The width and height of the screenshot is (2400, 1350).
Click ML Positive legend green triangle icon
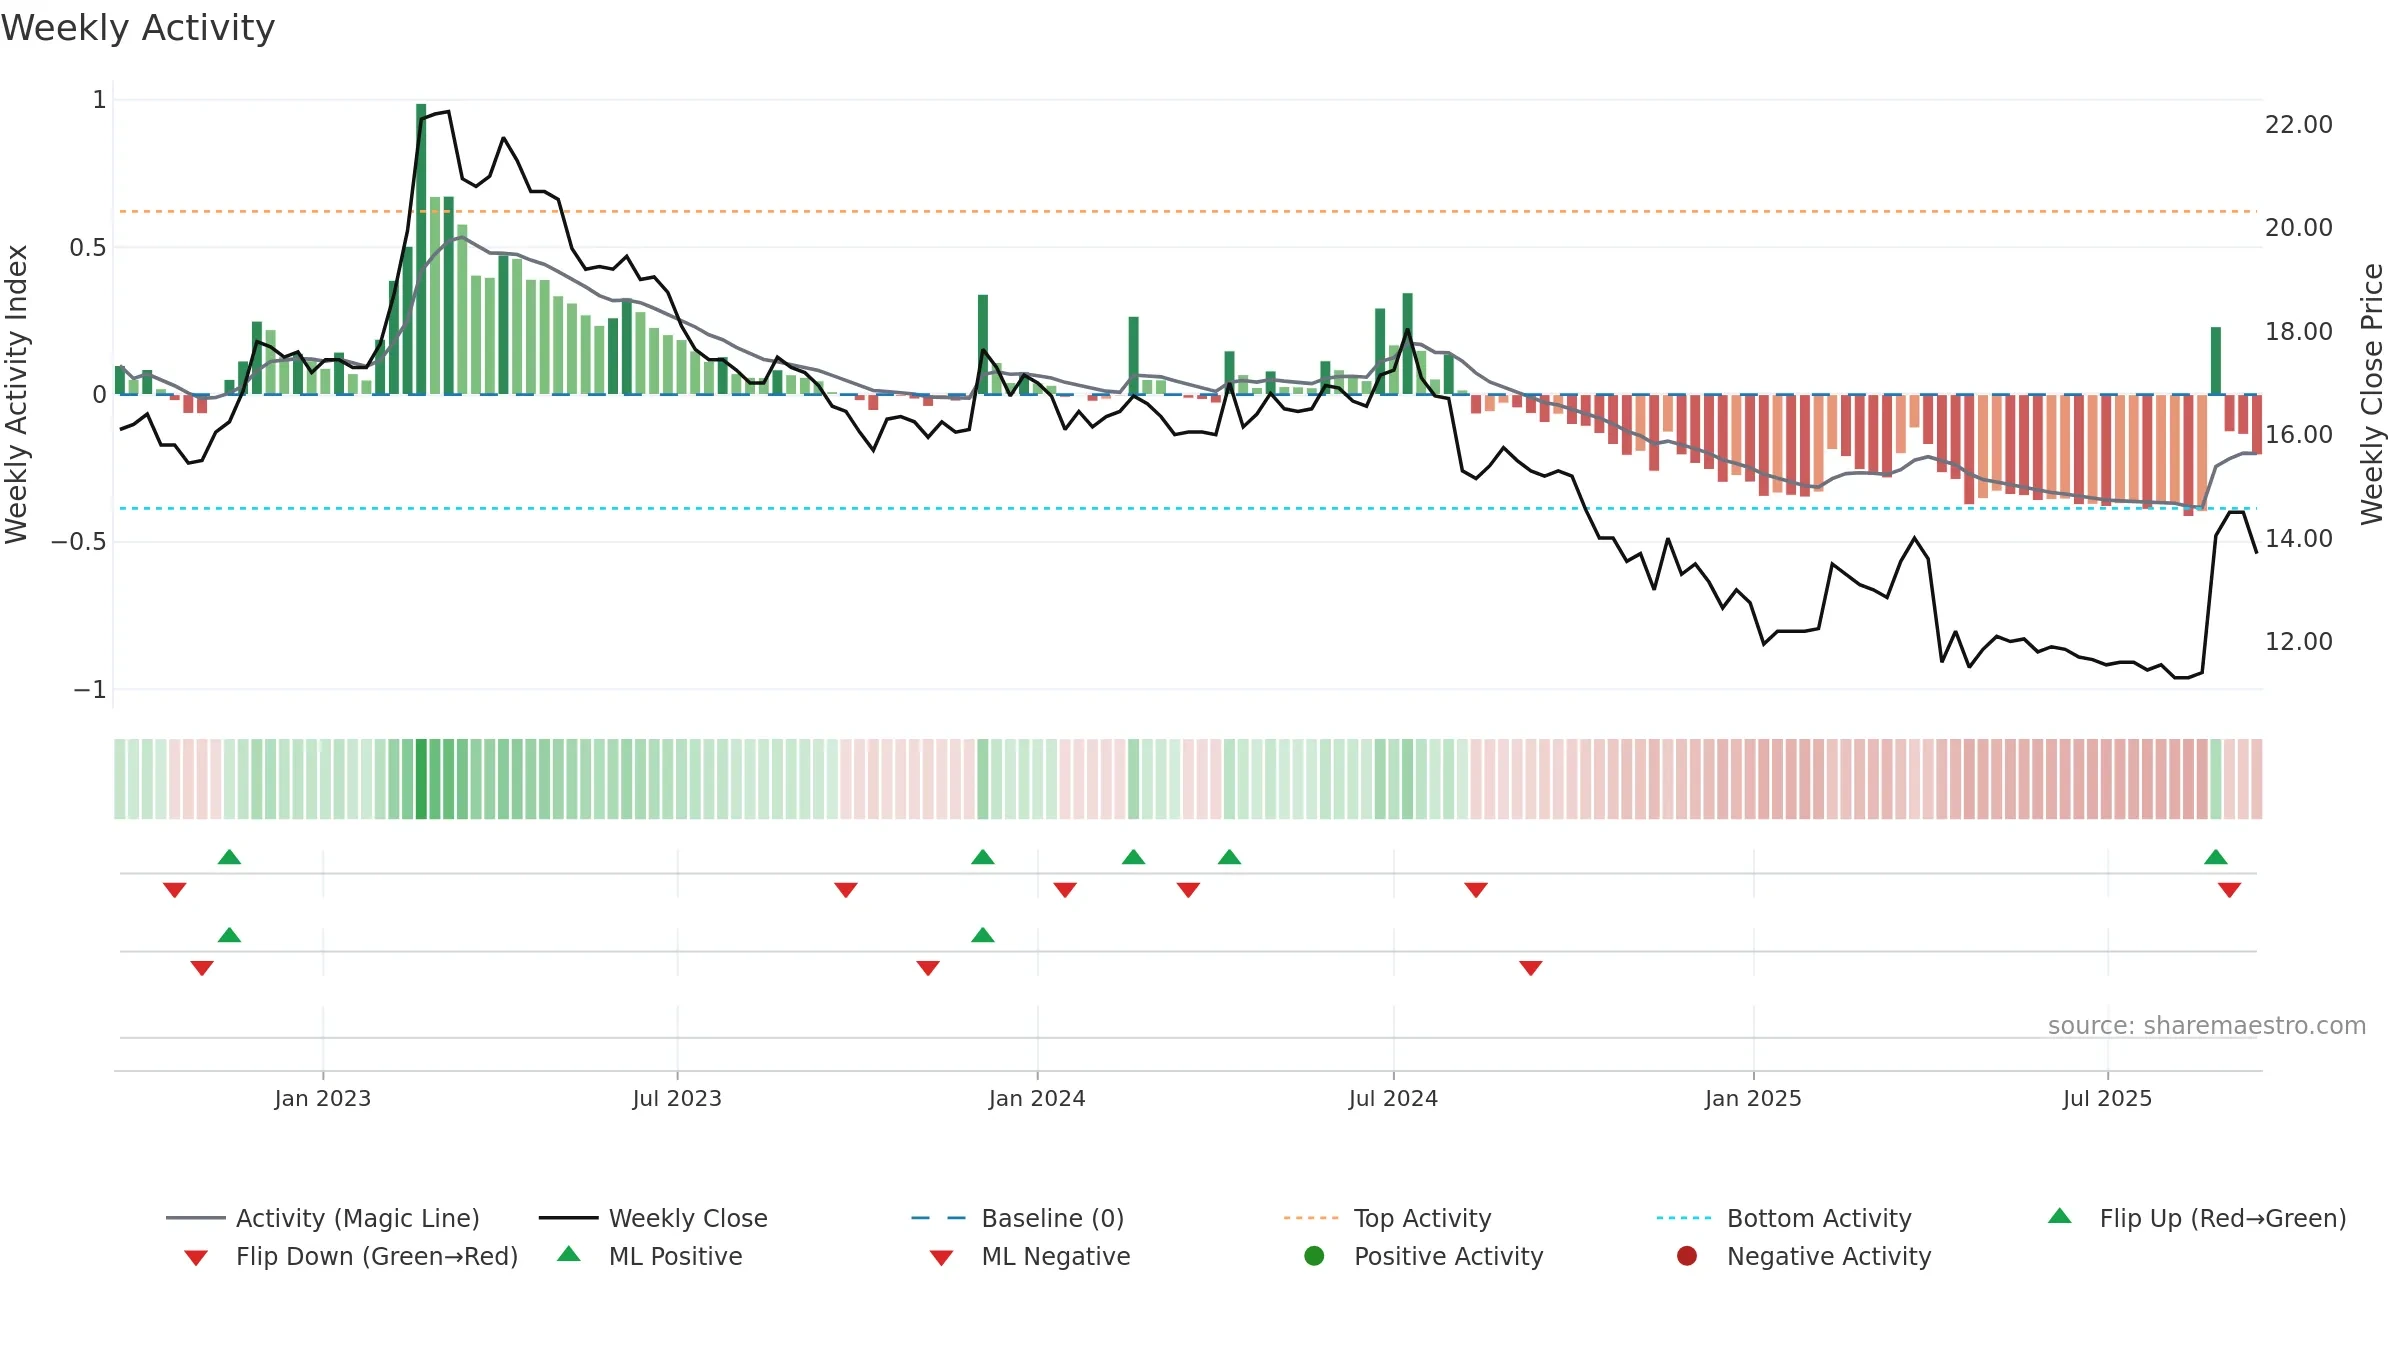coord(569,1254)
